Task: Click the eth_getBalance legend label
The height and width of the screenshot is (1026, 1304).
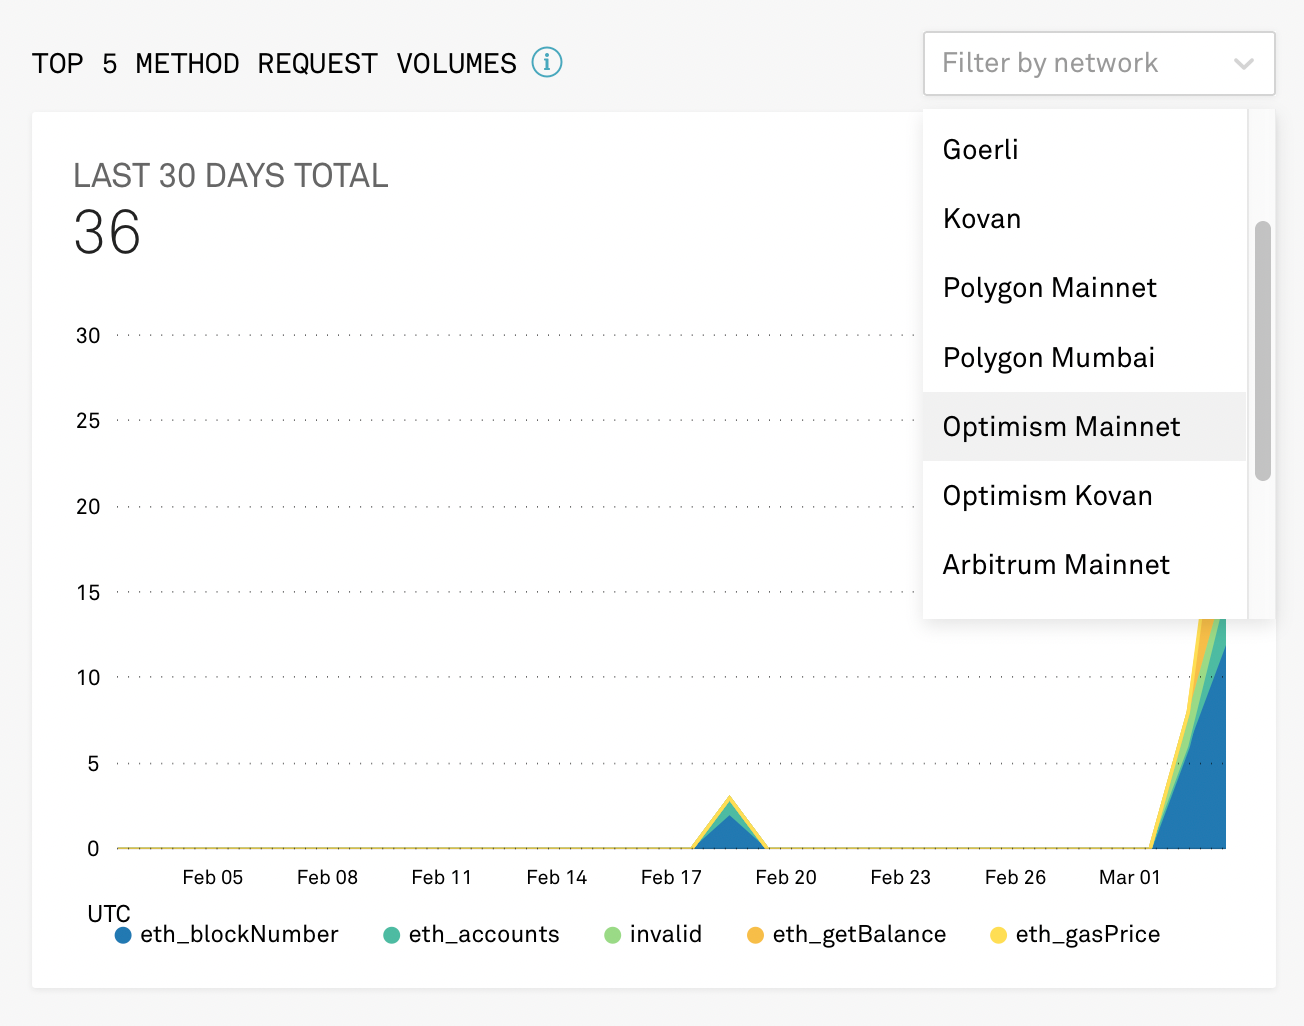Action: [x=859, y=935]
